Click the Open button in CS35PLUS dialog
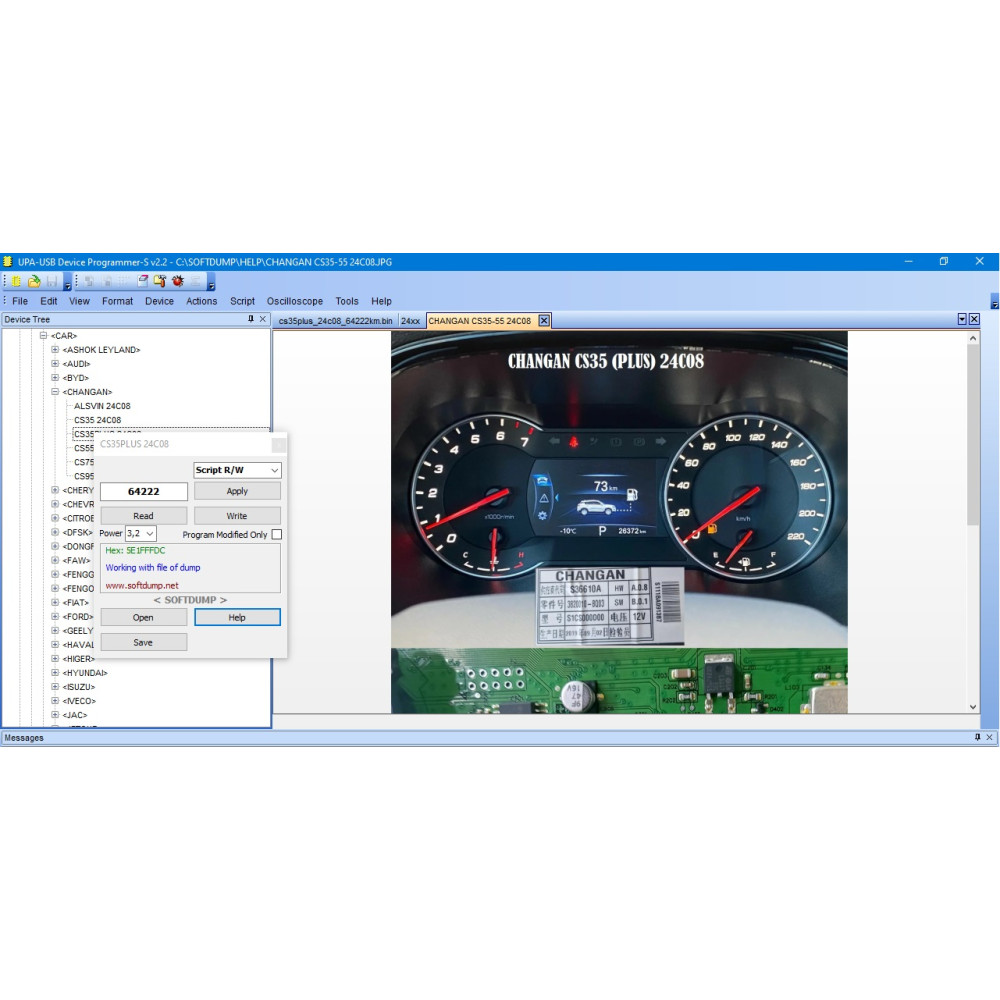 point(143,617)
